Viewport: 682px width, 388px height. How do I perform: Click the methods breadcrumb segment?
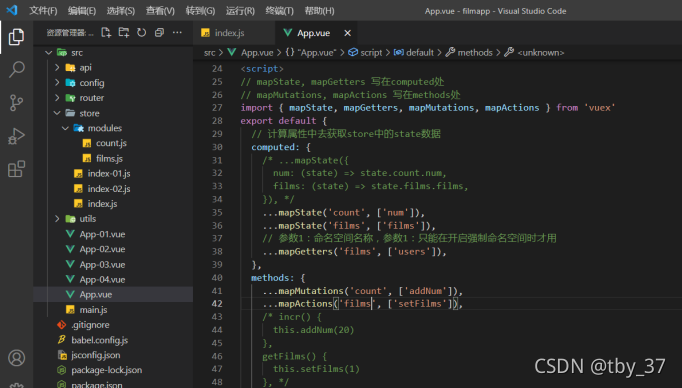[469, 53]
